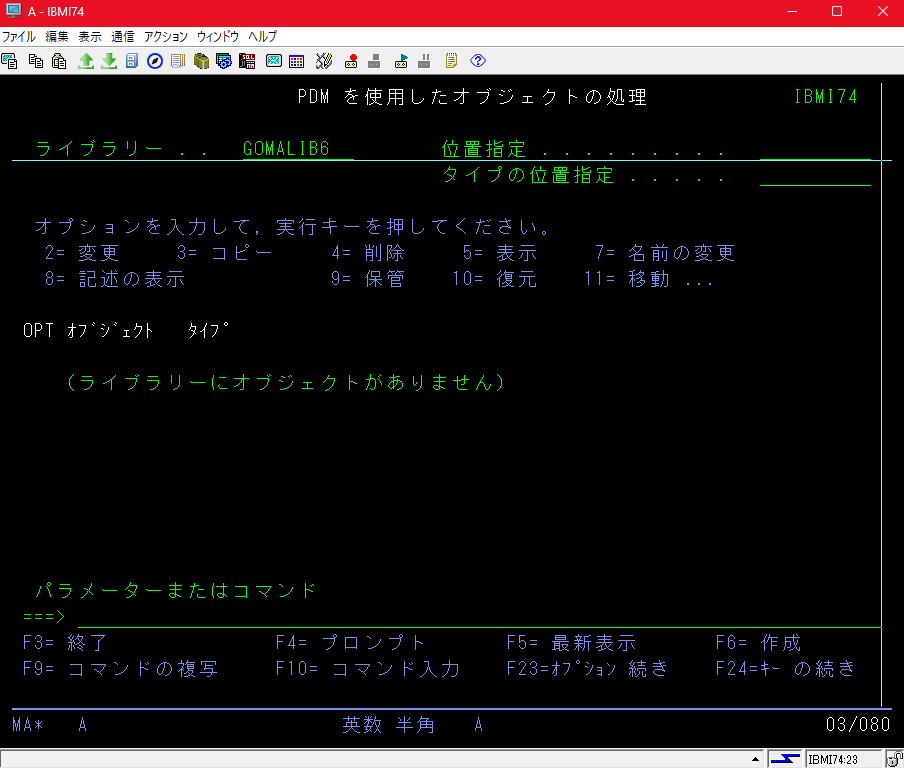Open the アクション menu

click(165, 36)
